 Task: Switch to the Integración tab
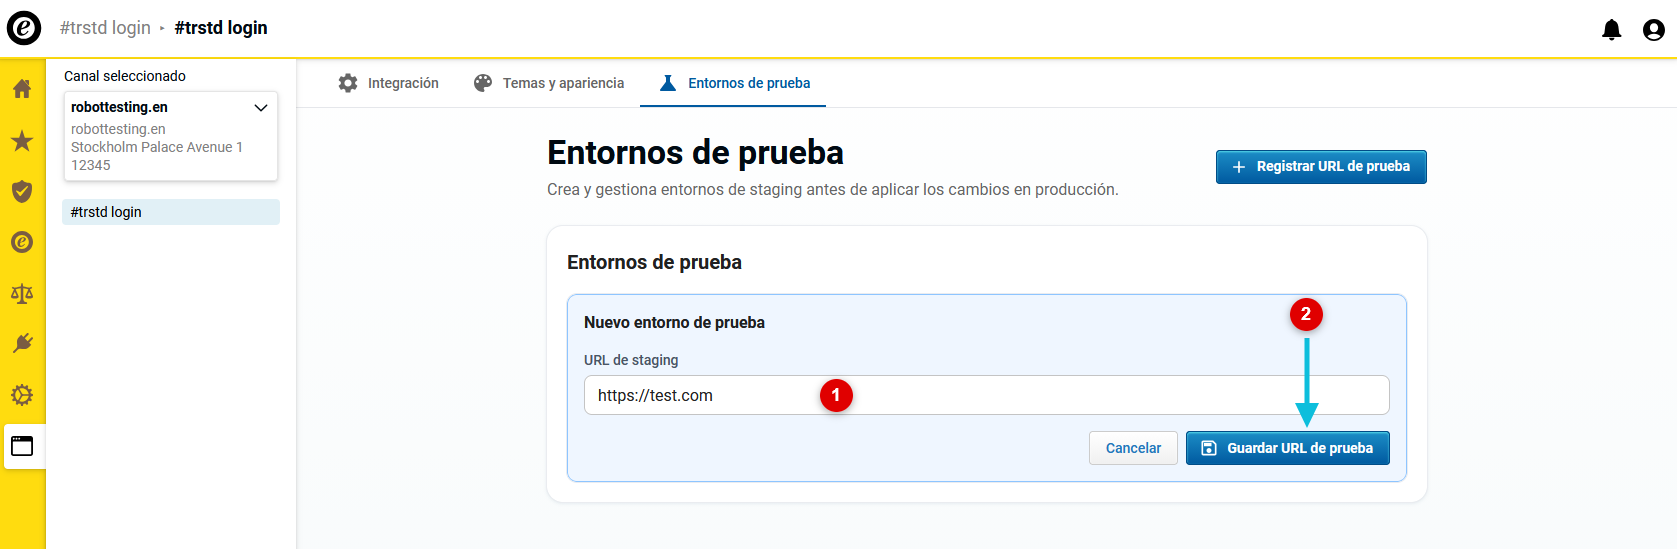388,83
